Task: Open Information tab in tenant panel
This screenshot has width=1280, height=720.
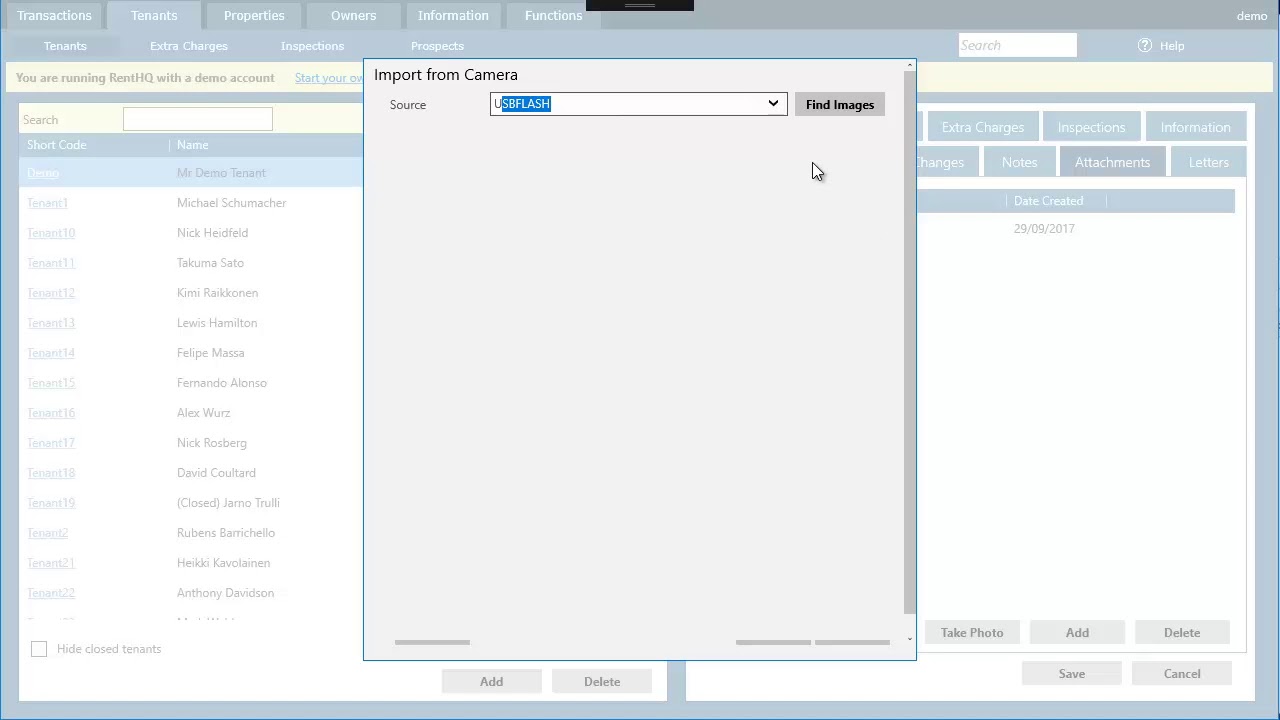Action: [x=1195, y=127]
